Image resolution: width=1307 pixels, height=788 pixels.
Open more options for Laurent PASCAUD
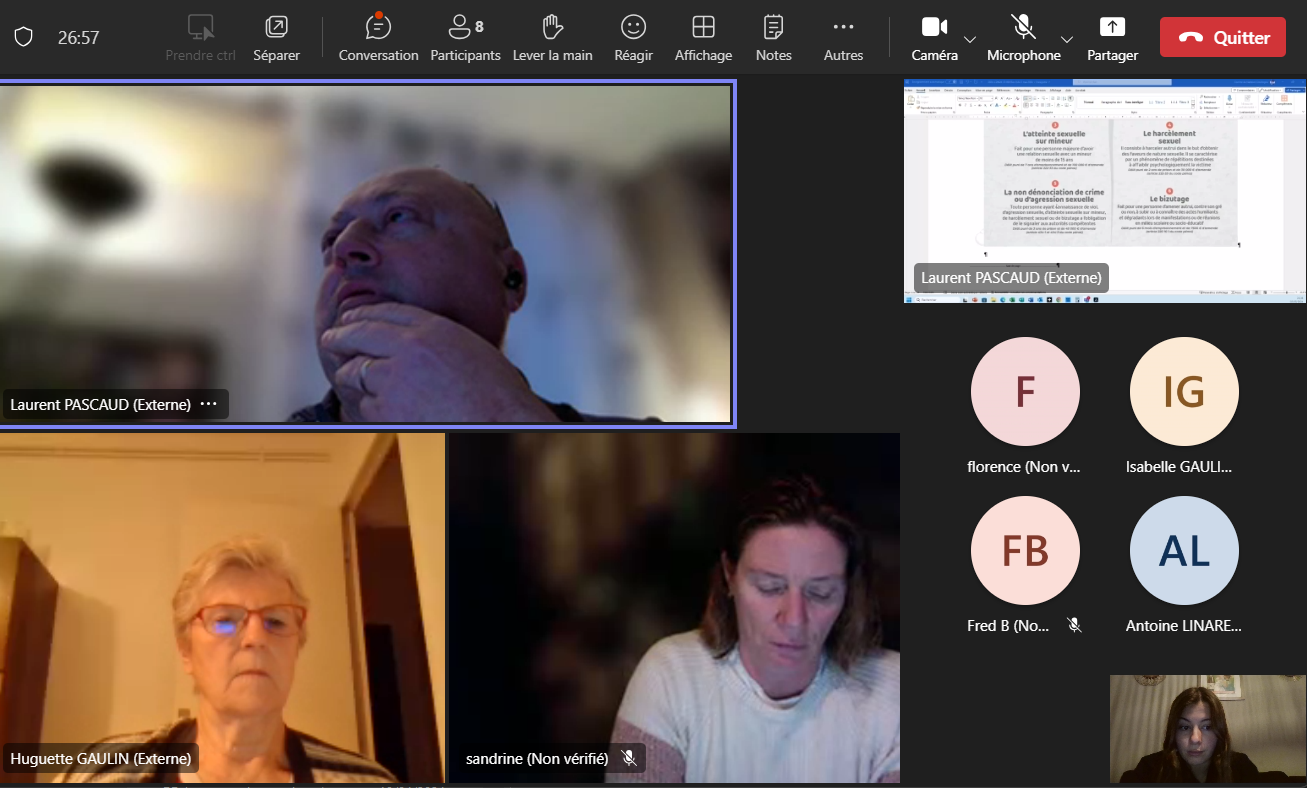[208, 404]
